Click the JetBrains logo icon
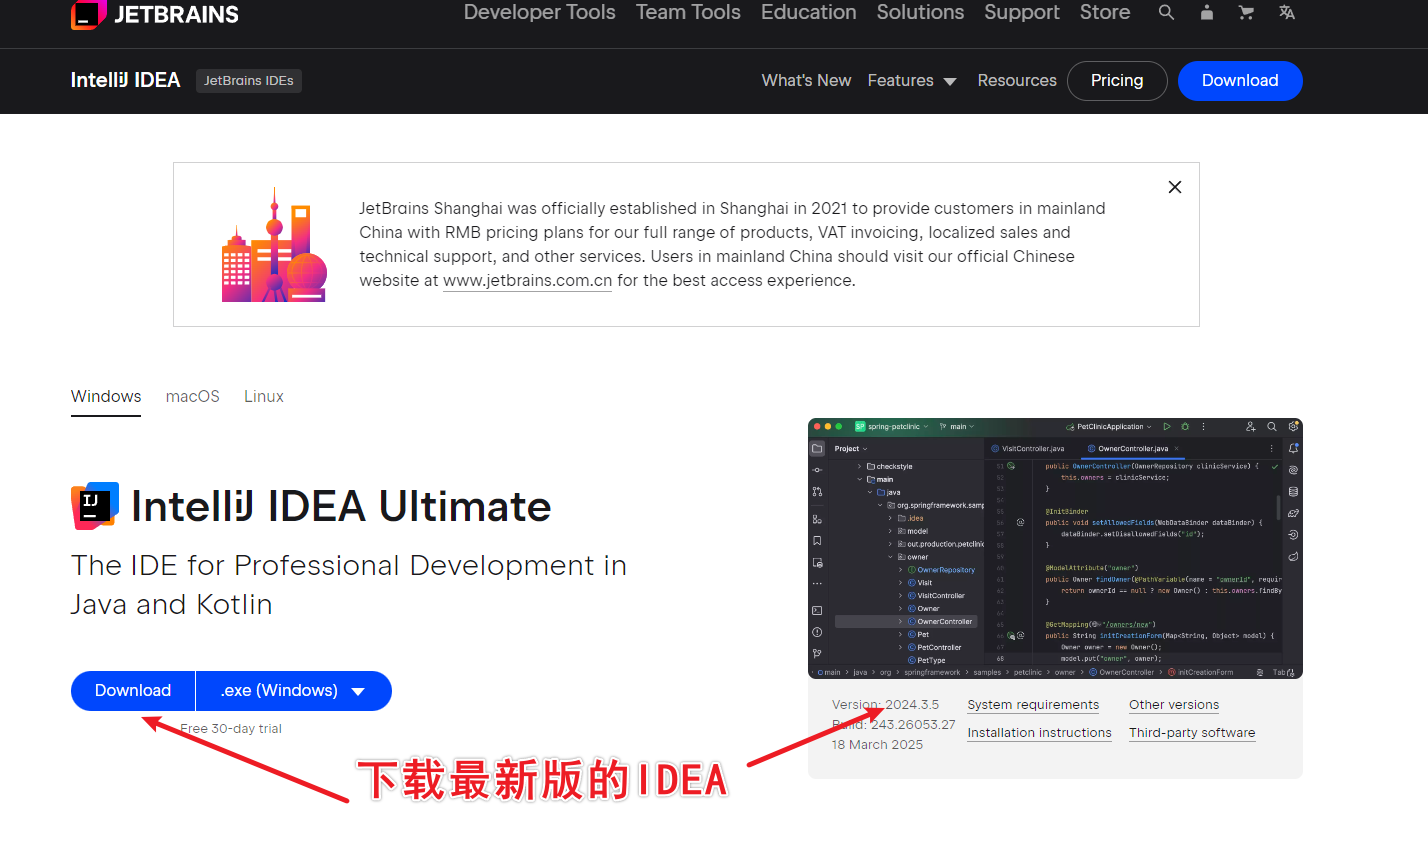Image resolution: width=1428 pixels, height=842 pixels. coord(88,14)
